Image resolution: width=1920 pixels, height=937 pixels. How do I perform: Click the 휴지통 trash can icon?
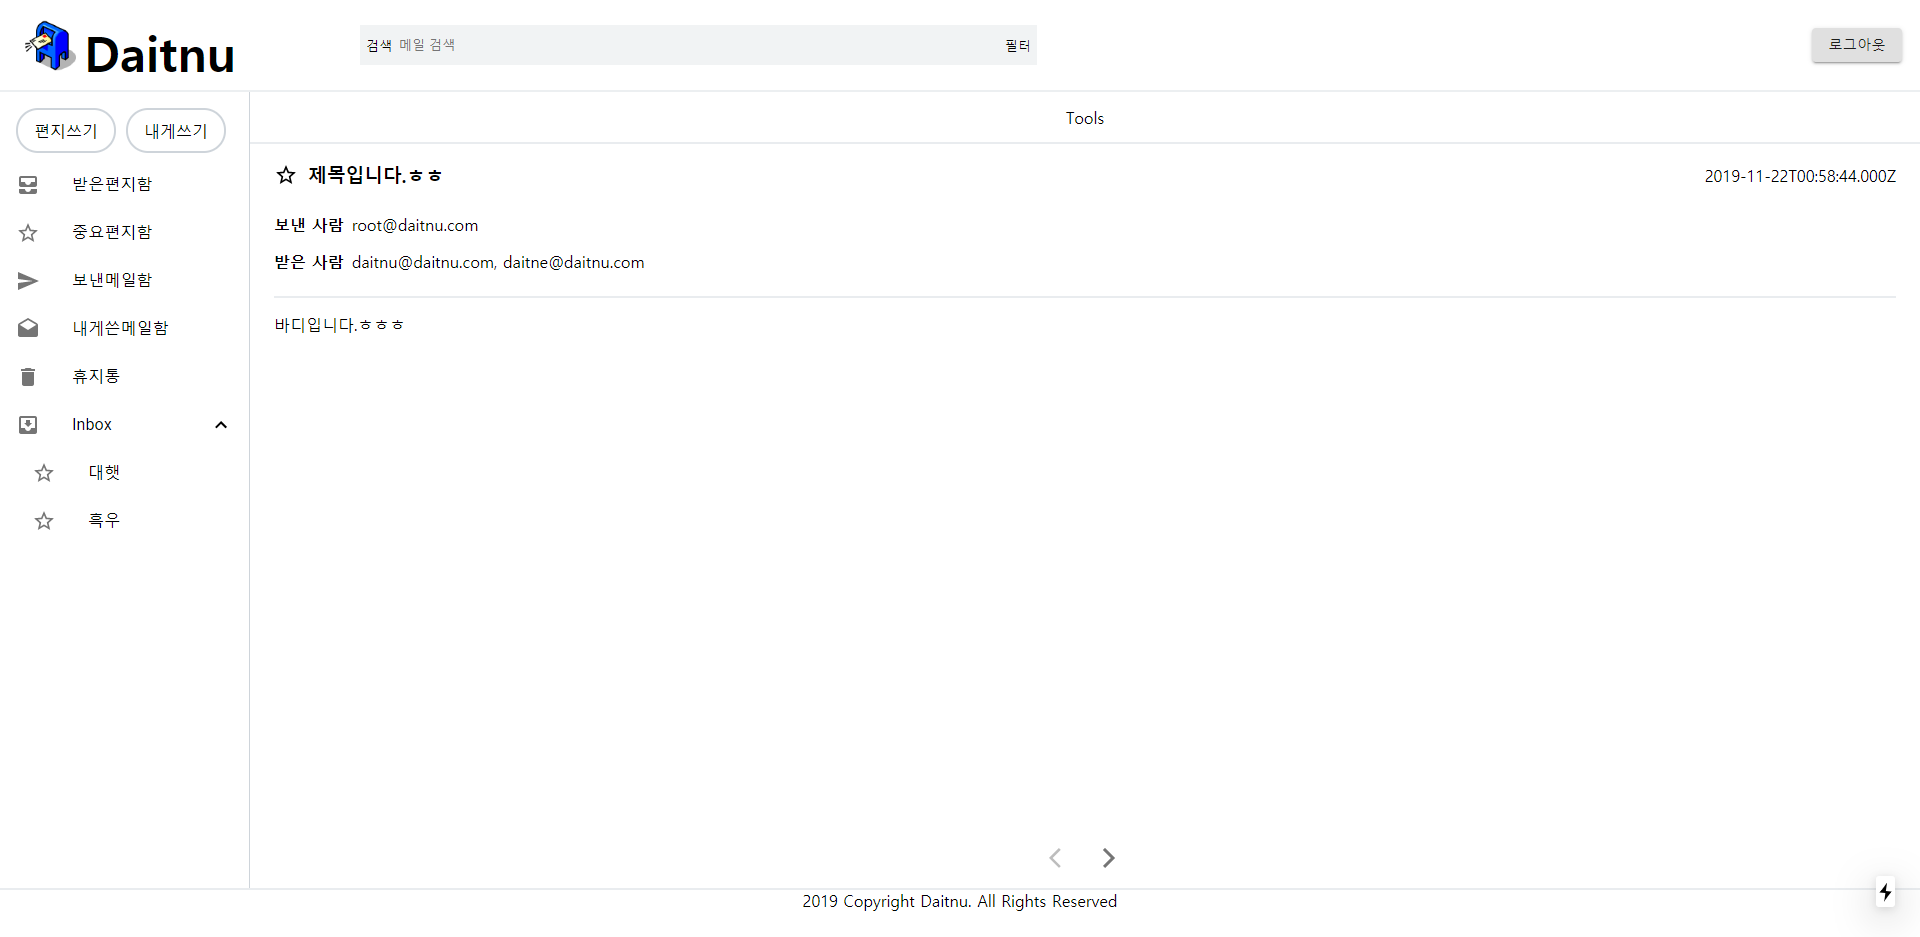pyautogui.click(x=28, y=377)
